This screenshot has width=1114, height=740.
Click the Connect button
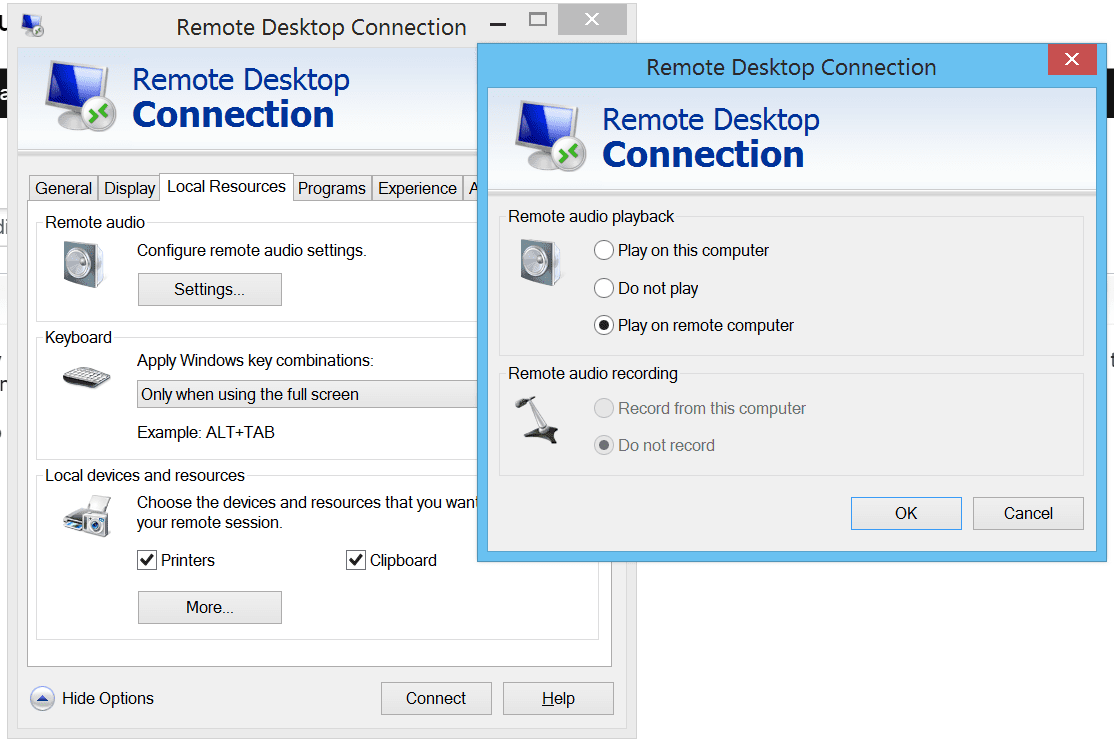click(x=436, y=699)
